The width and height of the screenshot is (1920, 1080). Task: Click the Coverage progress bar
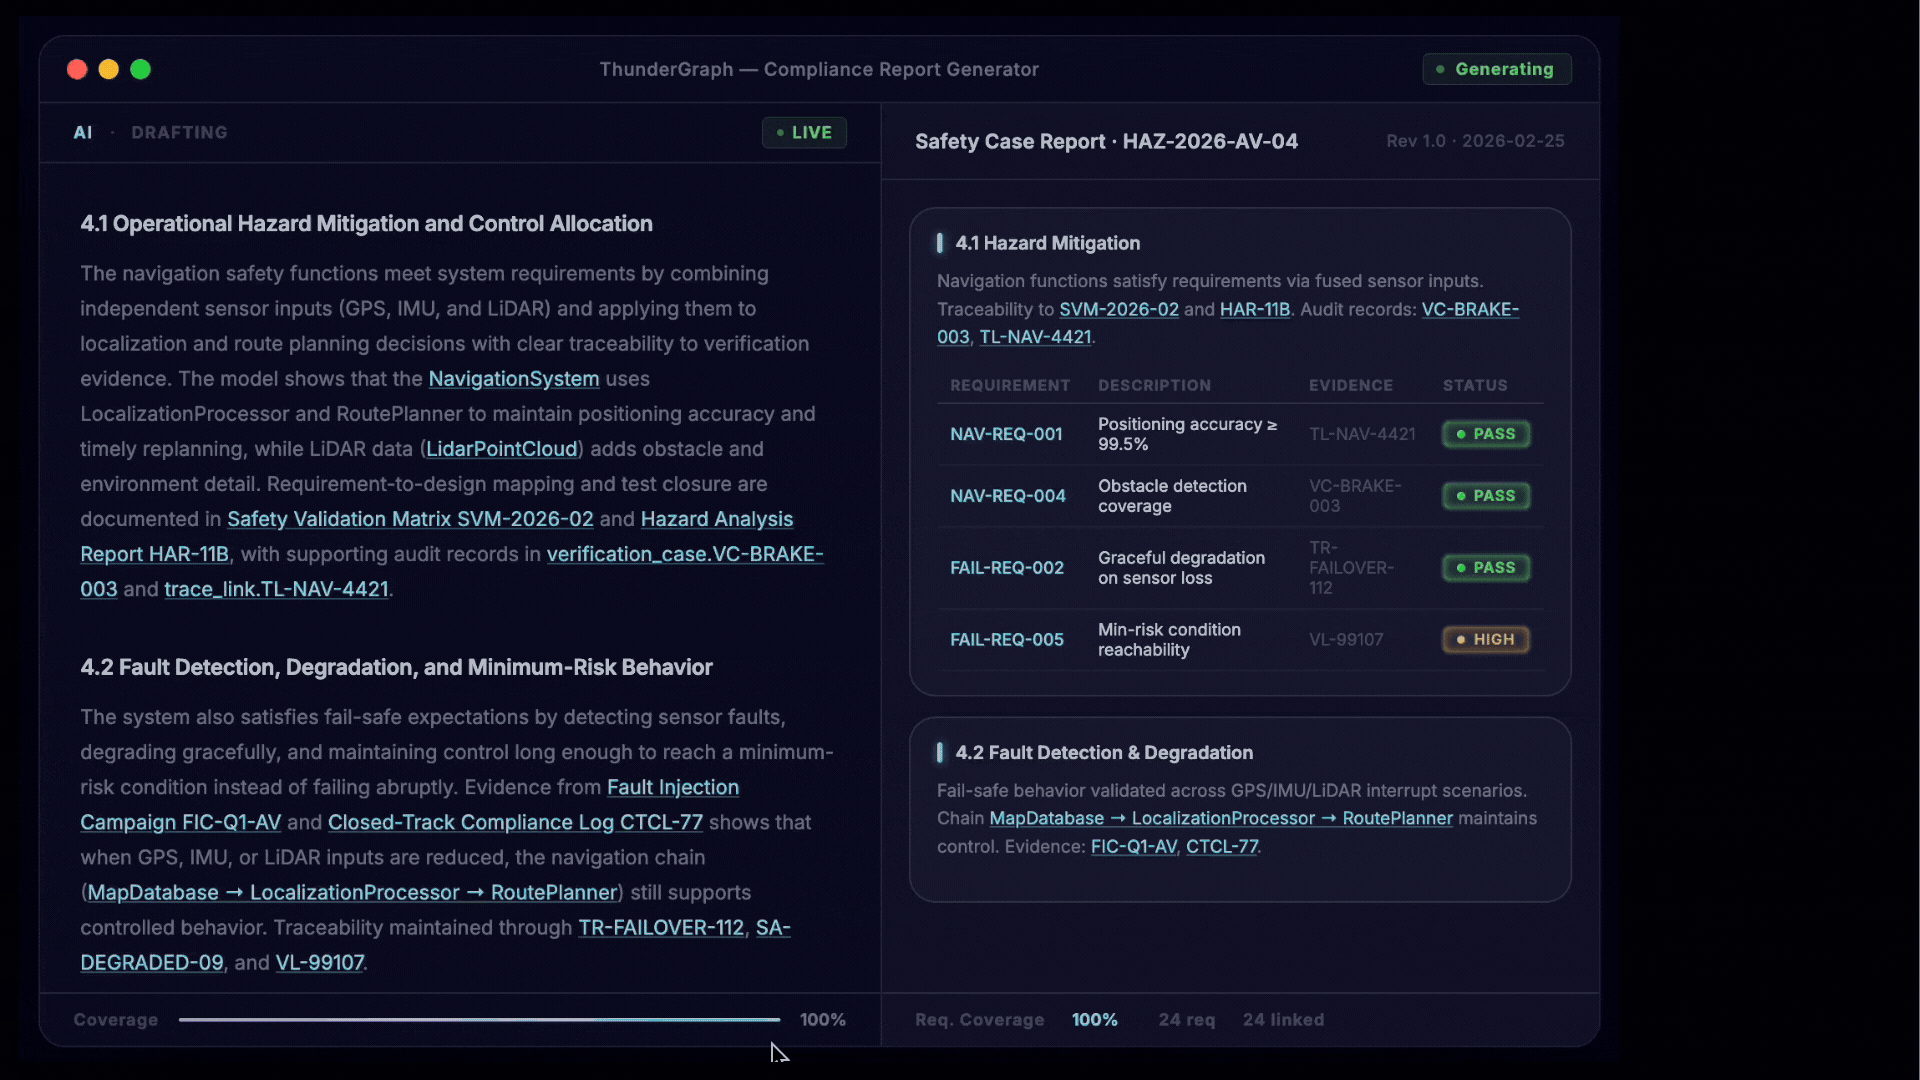[x=480, y=1019]
